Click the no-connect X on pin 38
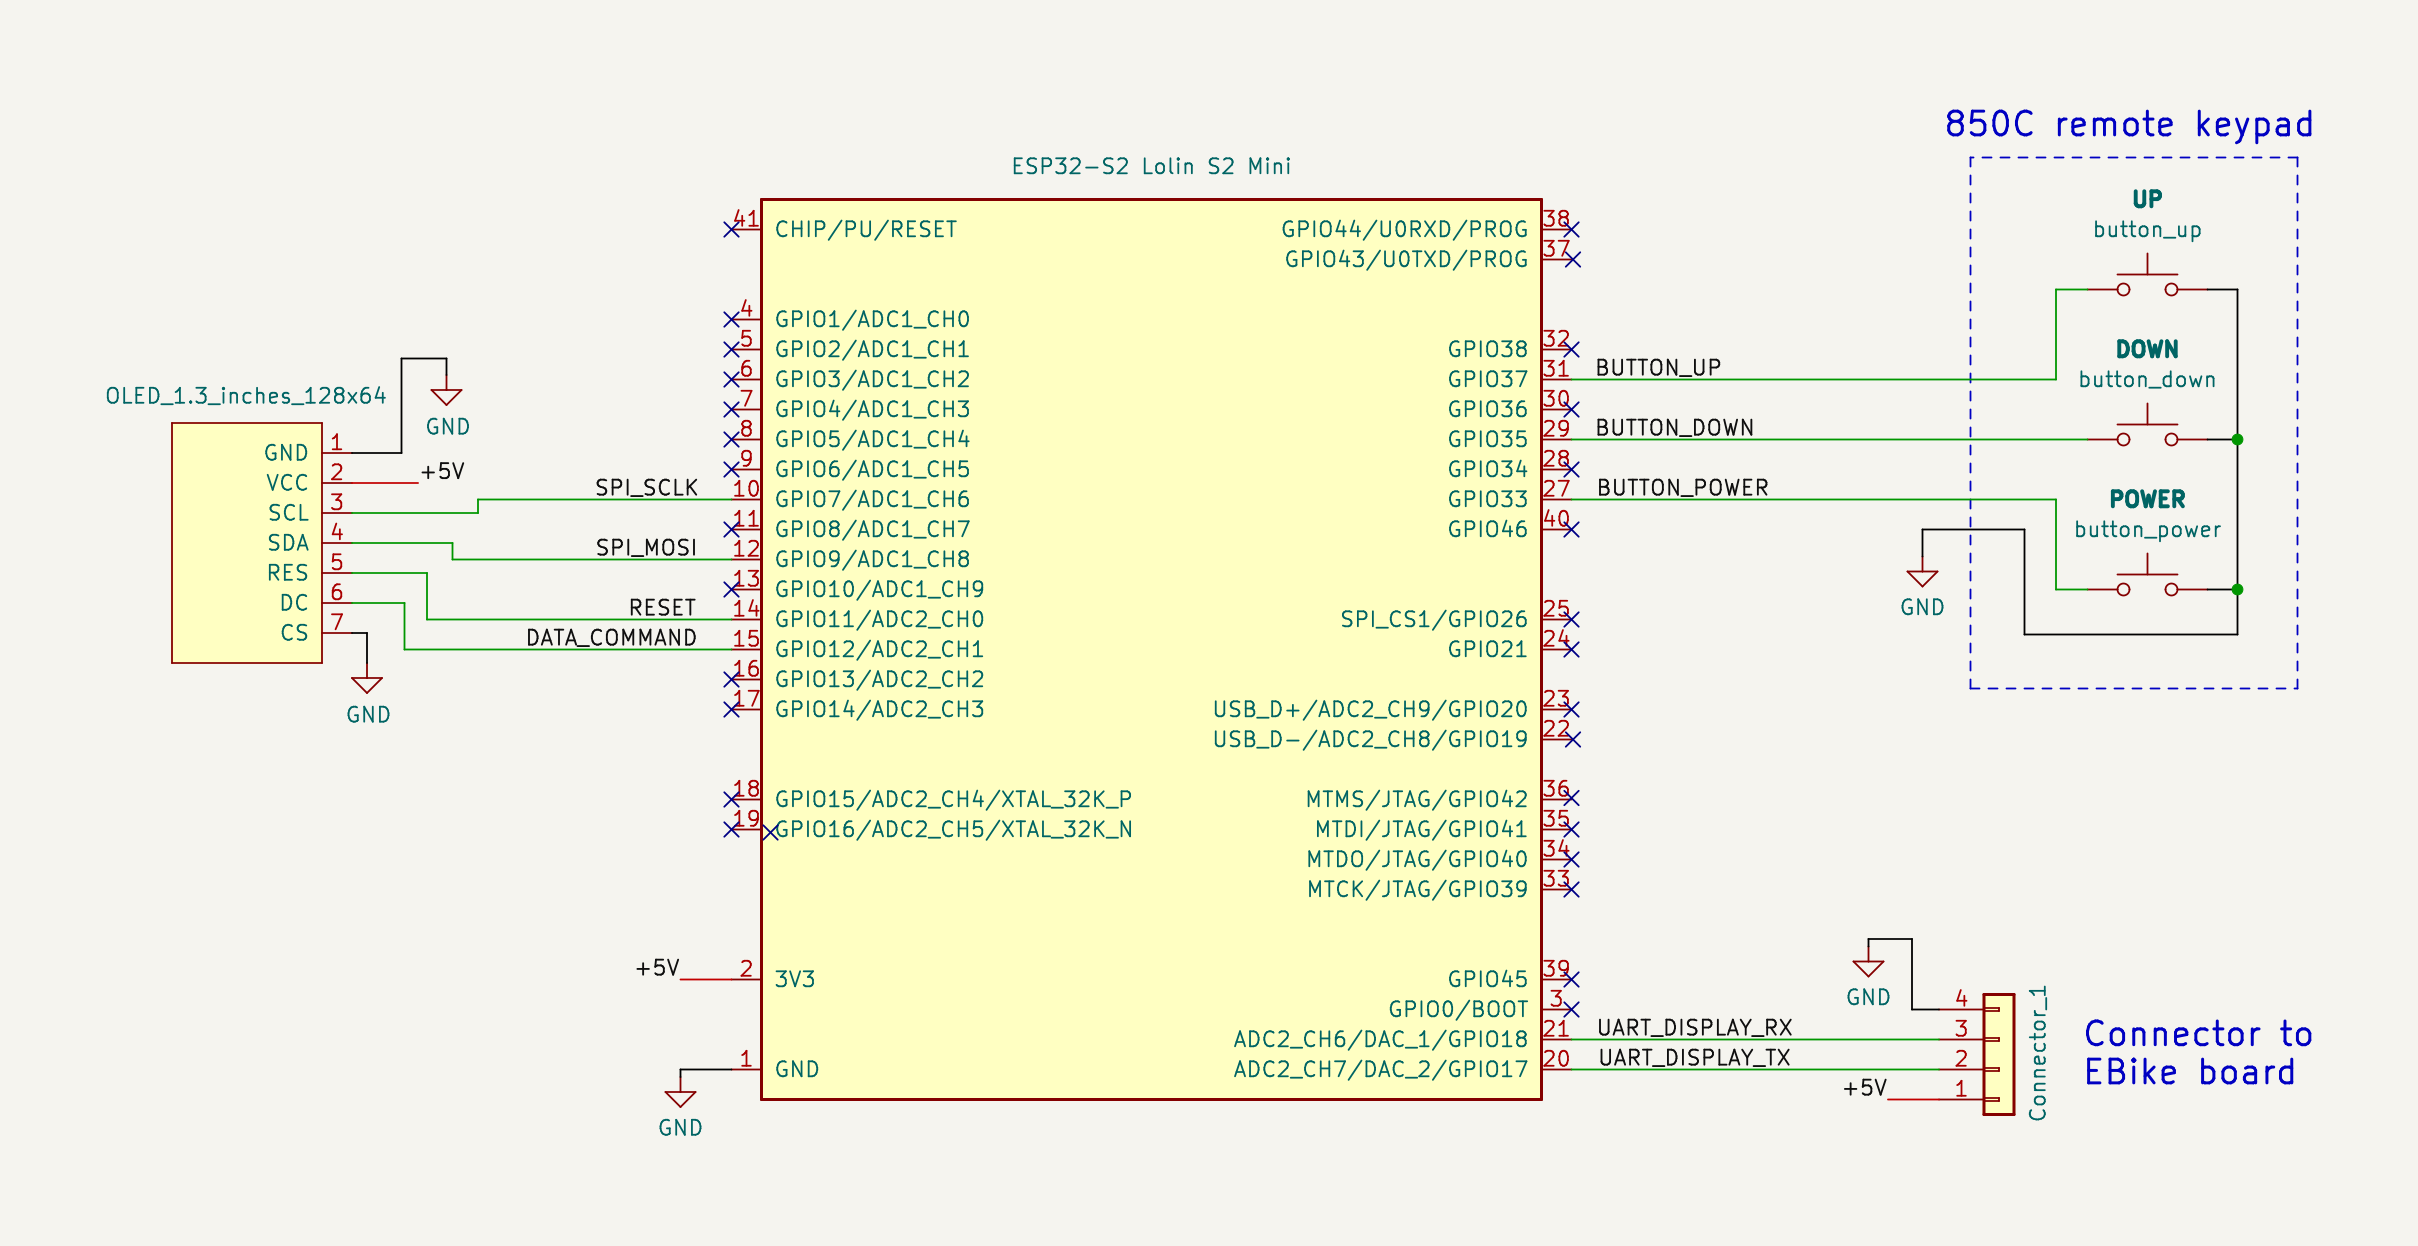The height and width of the screenshot is (1246, 2418). click(1571, 229)
